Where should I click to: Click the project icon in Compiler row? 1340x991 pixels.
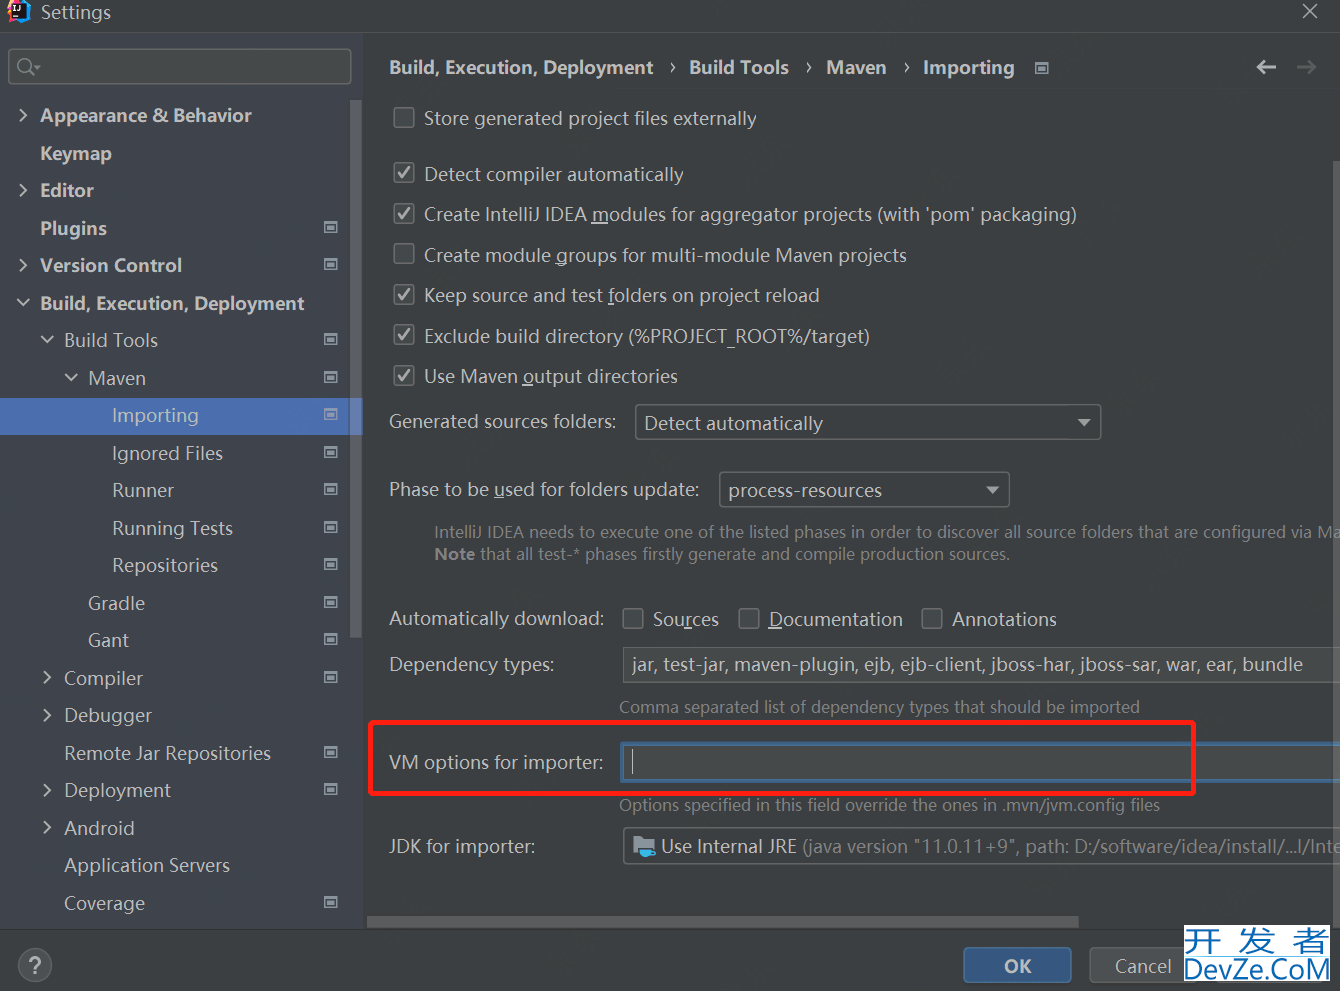331,677
